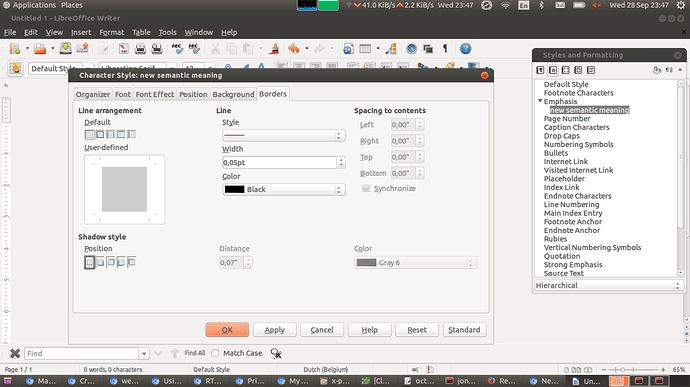The image size is (690, 387).
Task: Click the Standard button
Action: click(464, 330)
